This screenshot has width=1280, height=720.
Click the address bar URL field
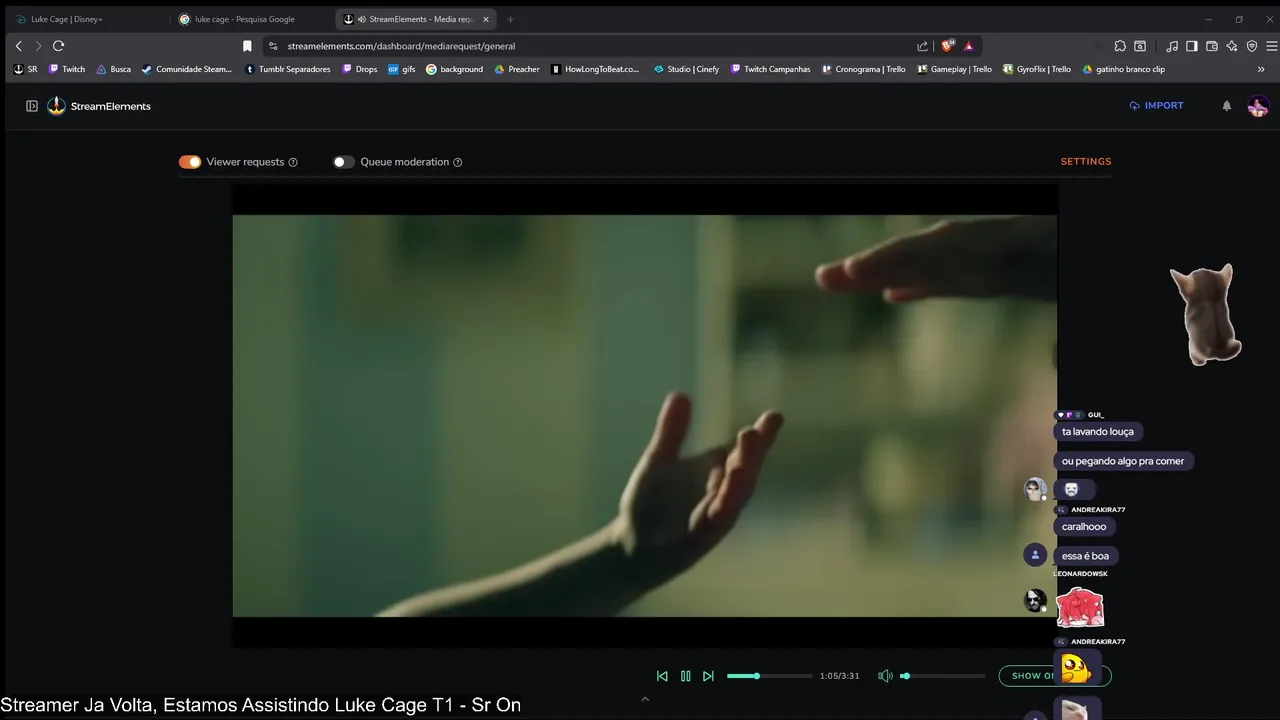600,46
